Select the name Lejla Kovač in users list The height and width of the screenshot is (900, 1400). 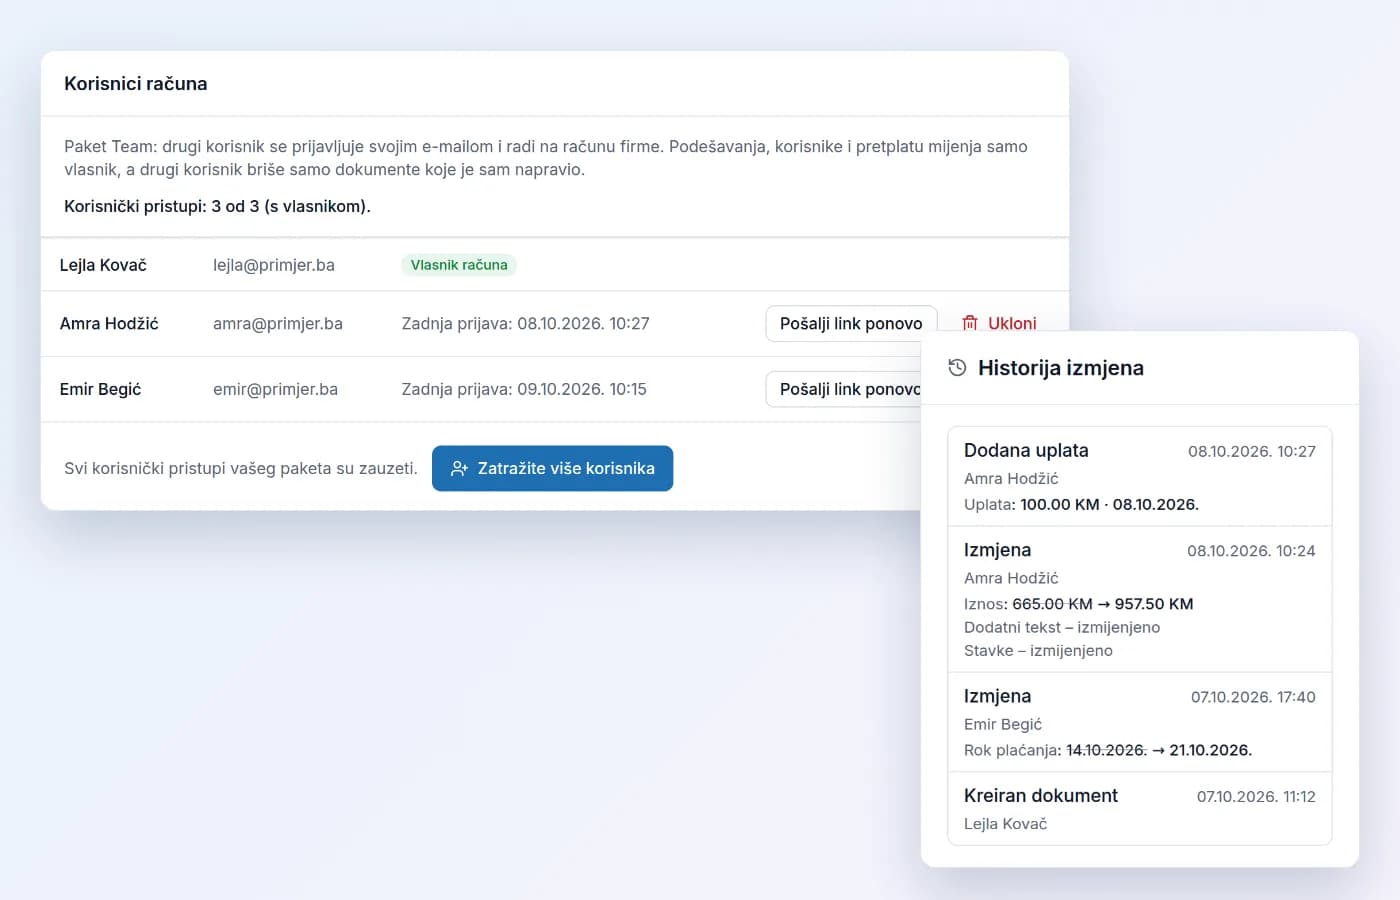click(x=103, y=265)
